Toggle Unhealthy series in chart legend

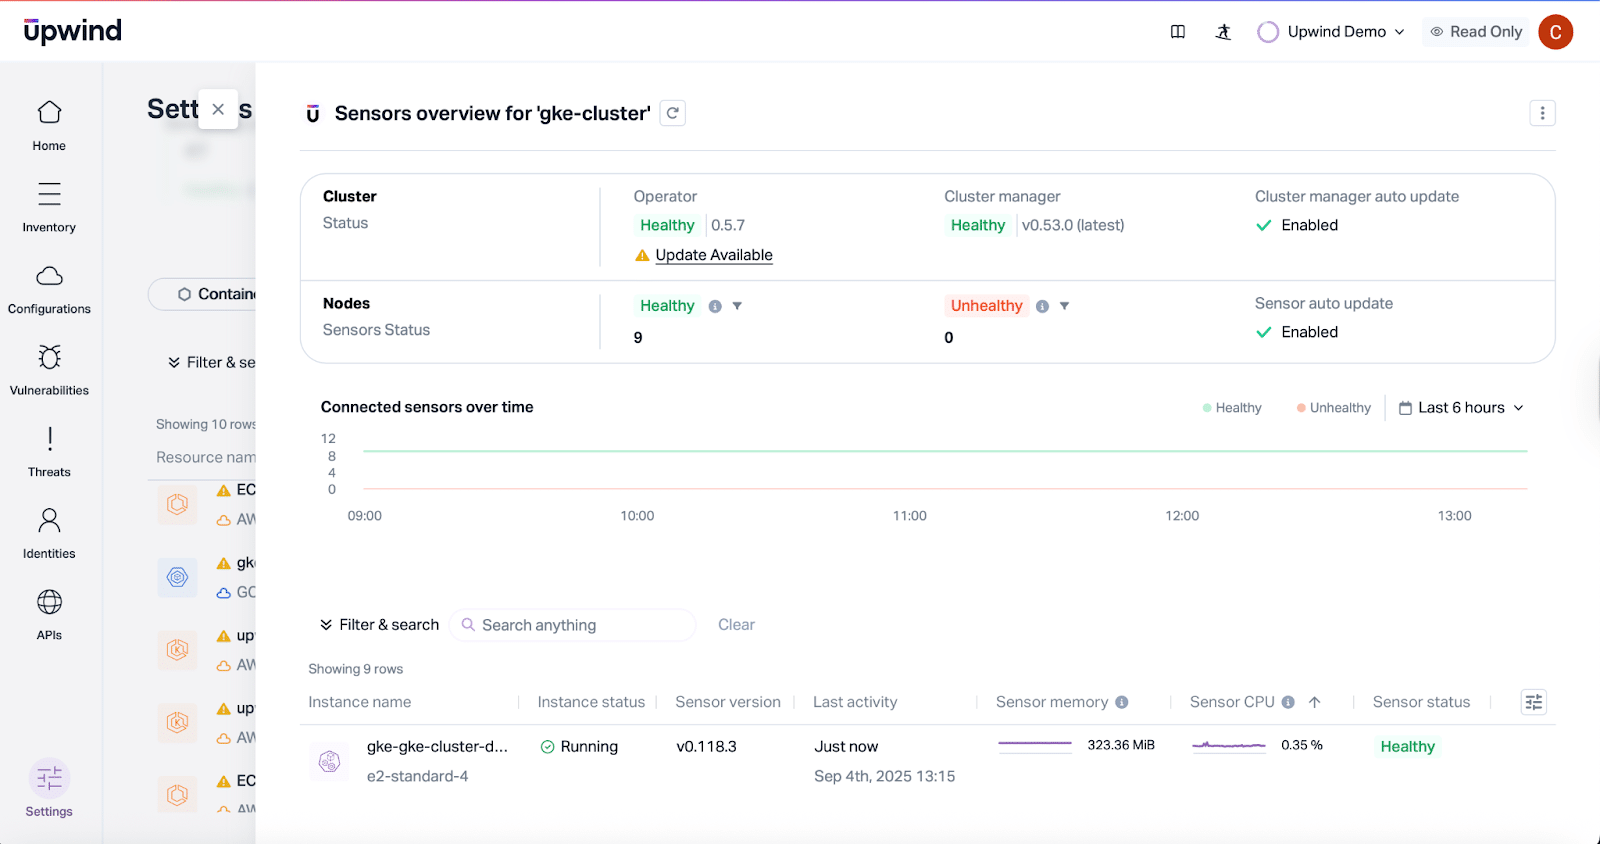(x=1334, y=408)
